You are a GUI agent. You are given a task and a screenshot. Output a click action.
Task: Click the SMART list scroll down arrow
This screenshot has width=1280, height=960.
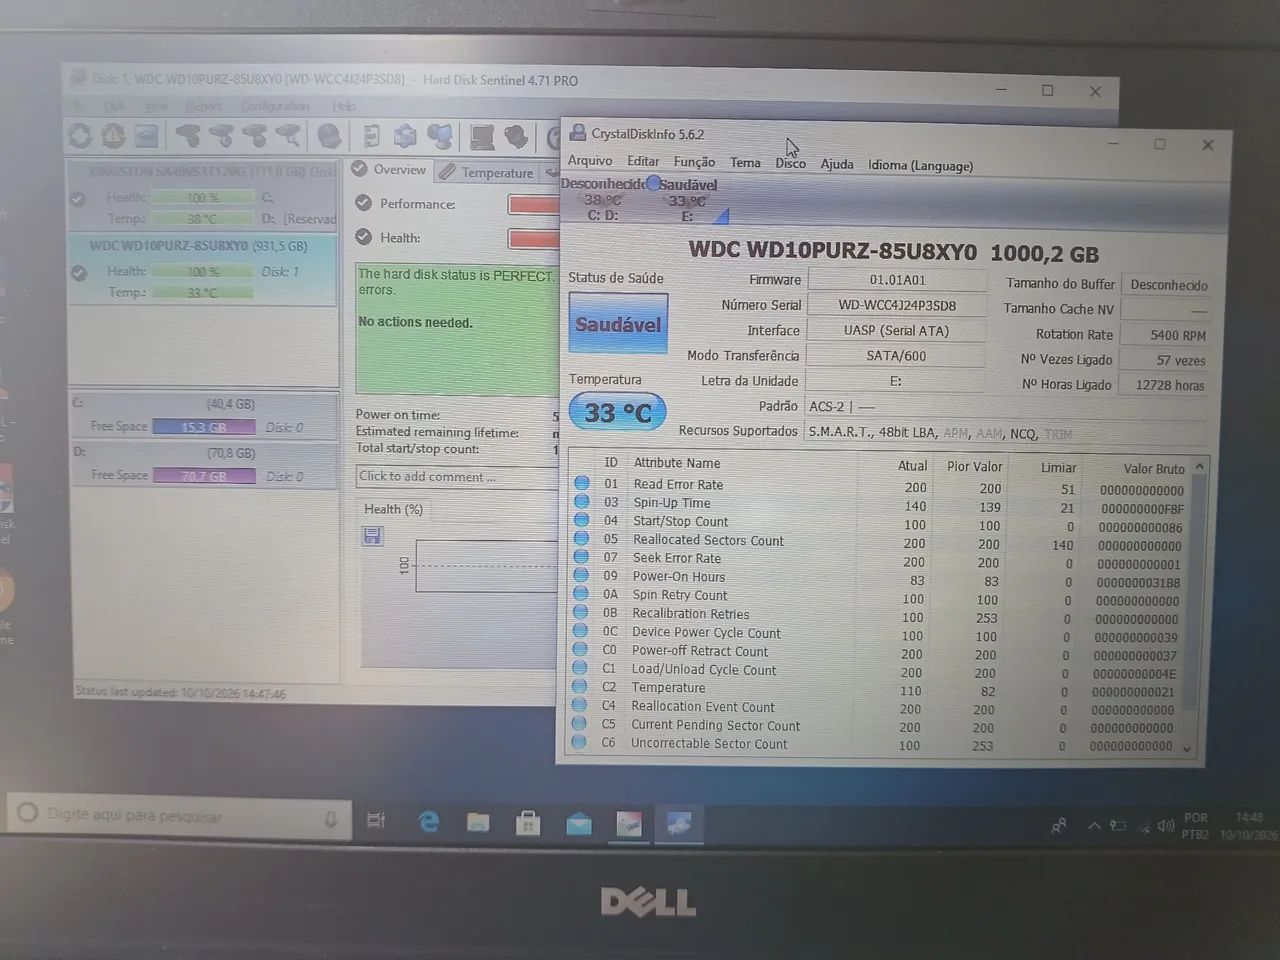(1187, 748)
